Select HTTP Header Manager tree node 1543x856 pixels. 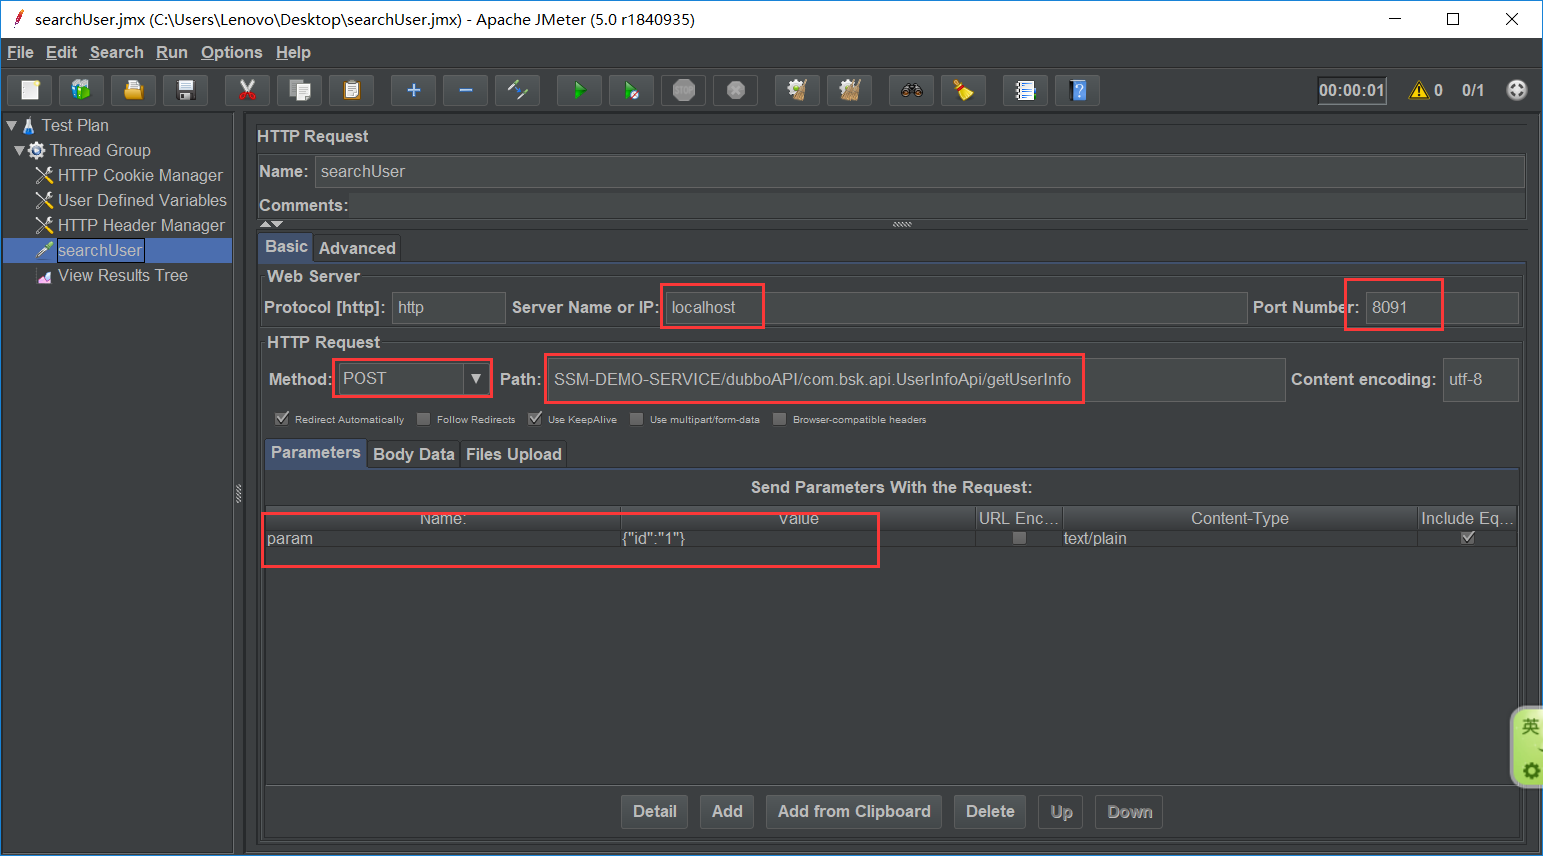click(141, 225)
